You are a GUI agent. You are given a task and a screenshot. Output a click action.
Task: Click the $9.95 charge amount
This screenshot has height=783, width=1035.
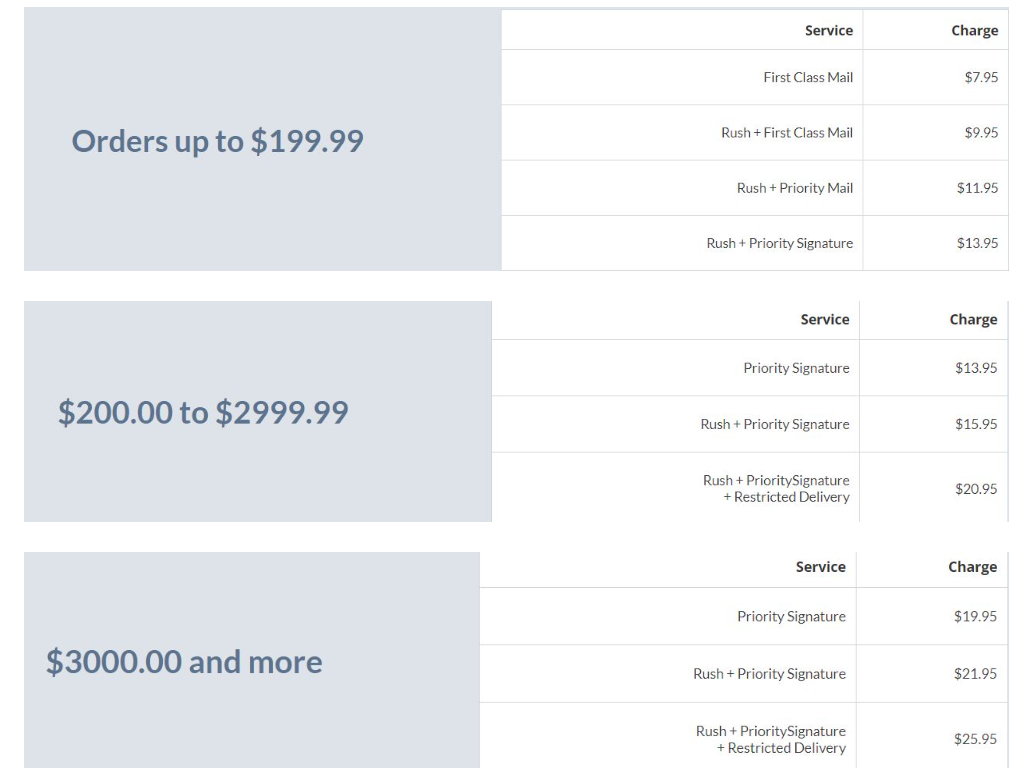click(981, 133)
